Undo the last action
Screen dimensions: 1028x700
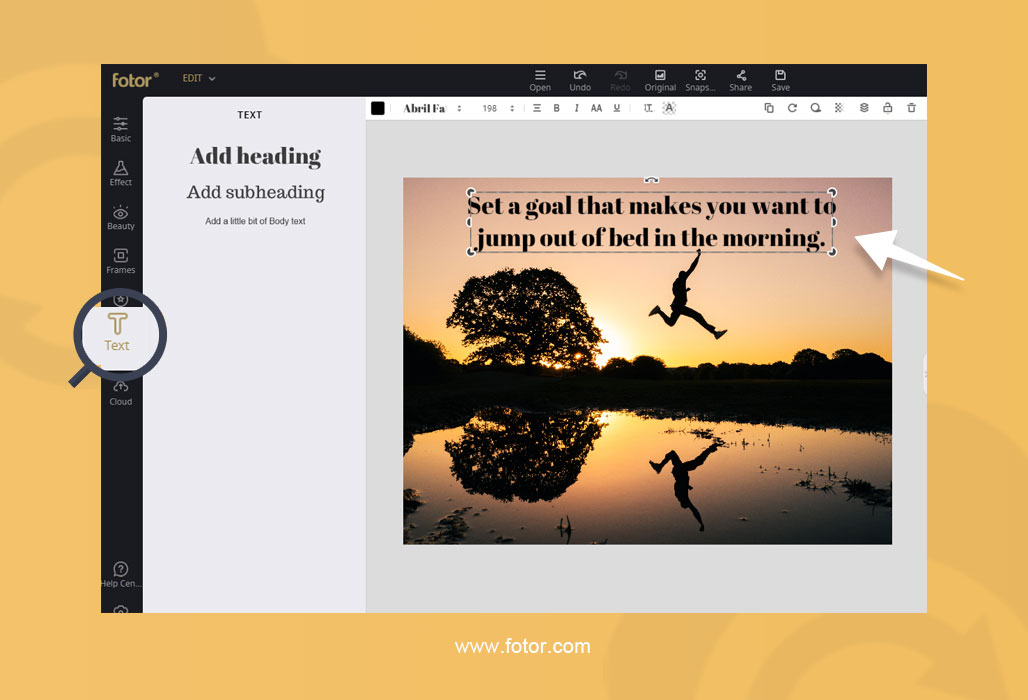(x=580, y=81)
